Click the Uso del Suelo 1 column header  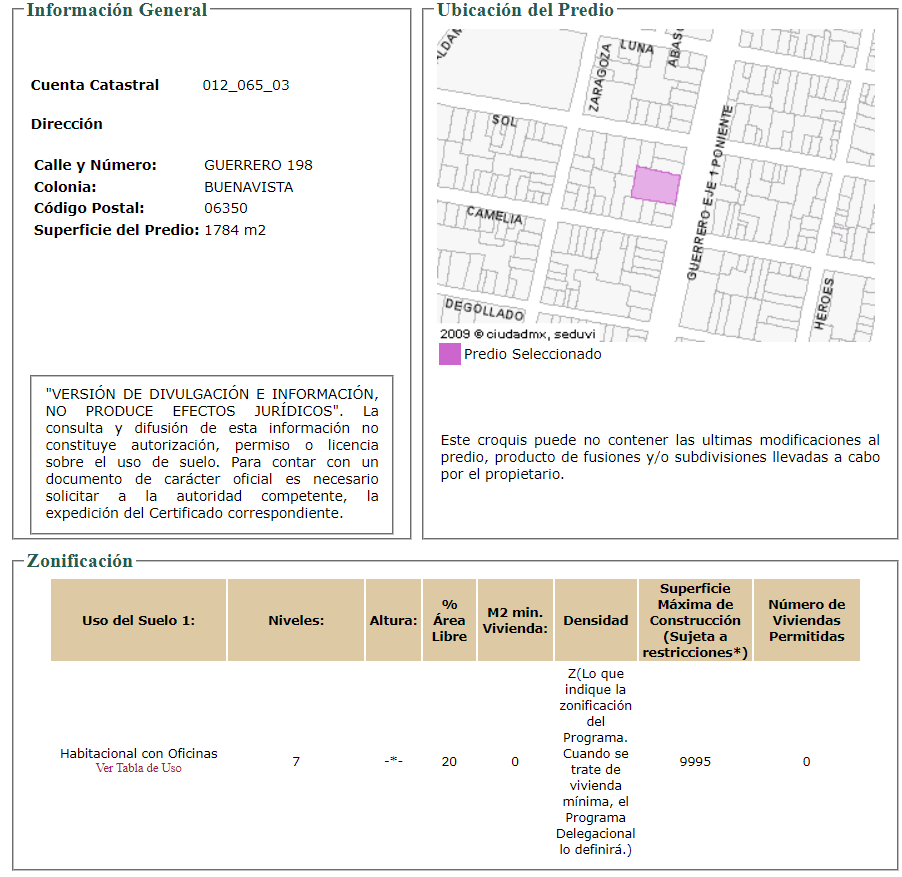(x=139, y=620)
